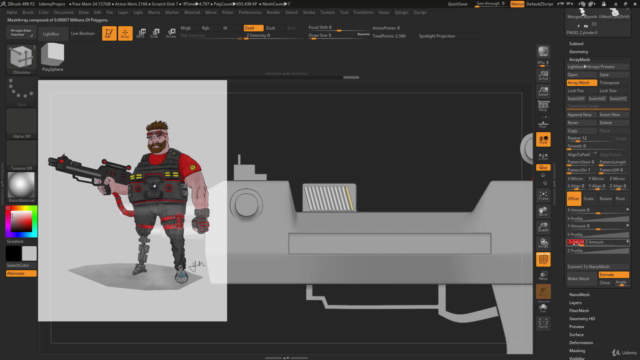Pick a hue in the color picker

coord(21,221)
